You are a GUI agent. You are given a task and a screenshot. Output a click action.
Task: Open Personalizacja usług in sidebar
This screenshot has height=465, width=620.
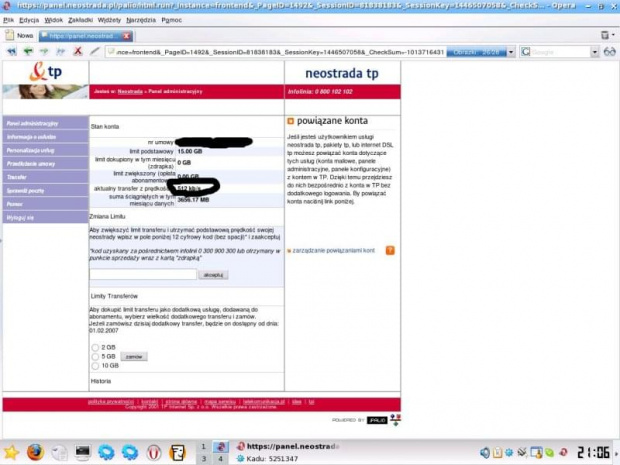pyautogui.click(x=45, y=150)
